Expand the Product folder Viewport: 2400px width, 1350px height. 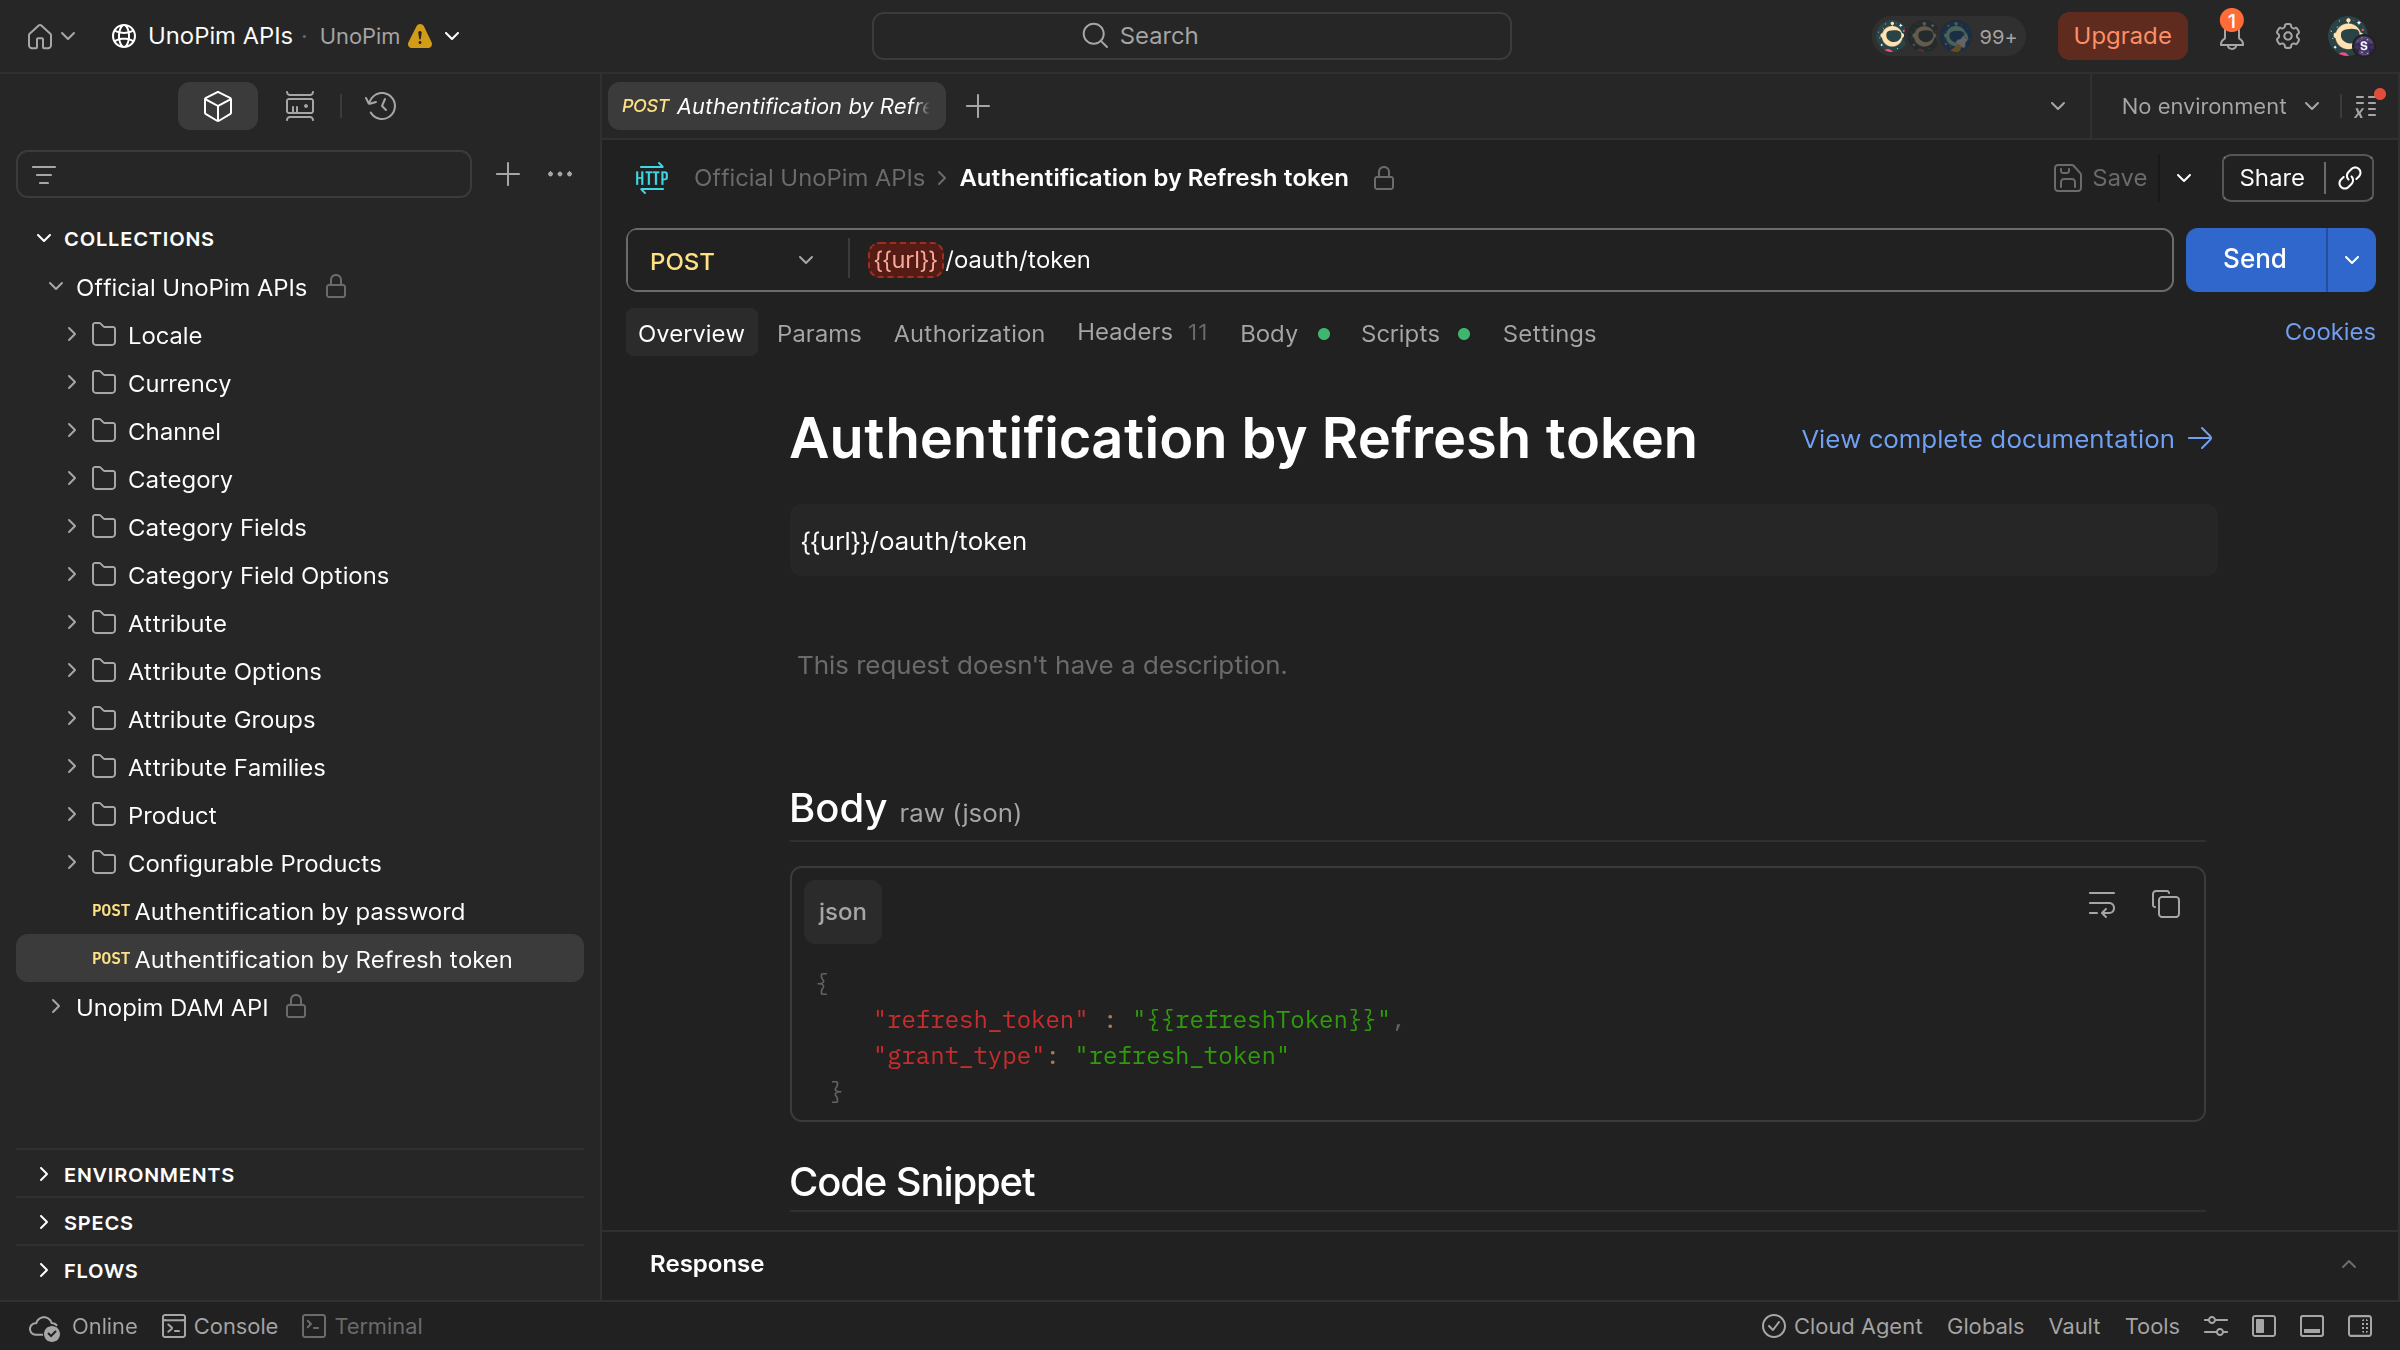click(x=72, y=814)
